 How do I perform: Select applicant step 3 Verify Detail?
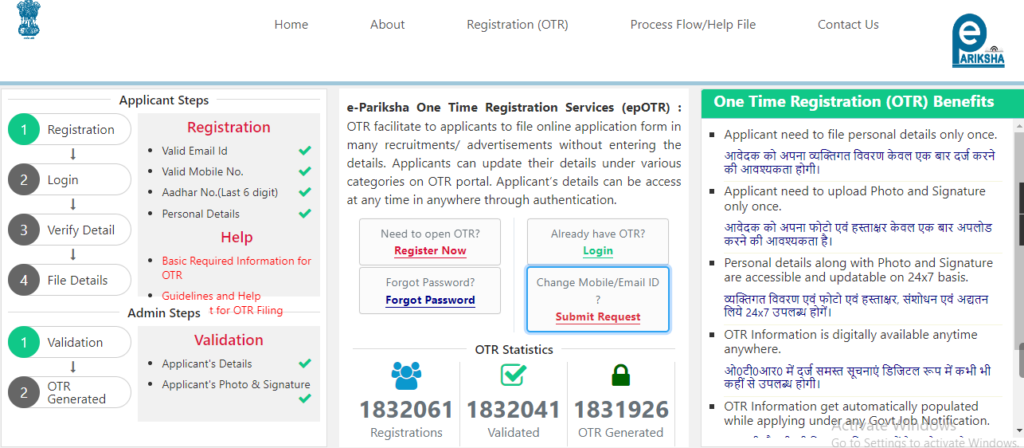click(70, 230)
